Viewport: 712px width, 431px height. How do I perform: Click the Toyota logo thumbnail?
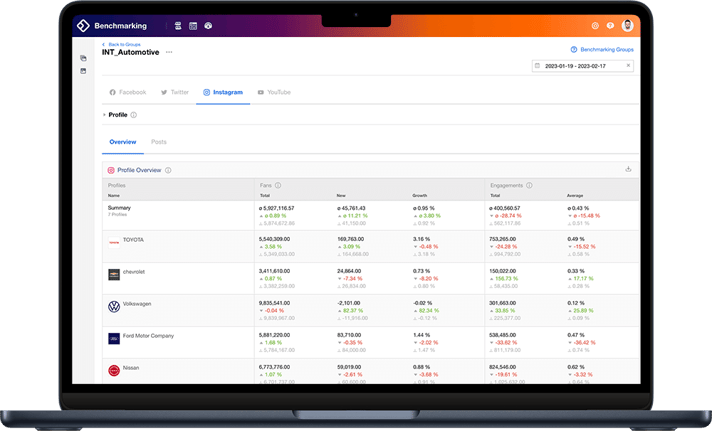(114, 242)
